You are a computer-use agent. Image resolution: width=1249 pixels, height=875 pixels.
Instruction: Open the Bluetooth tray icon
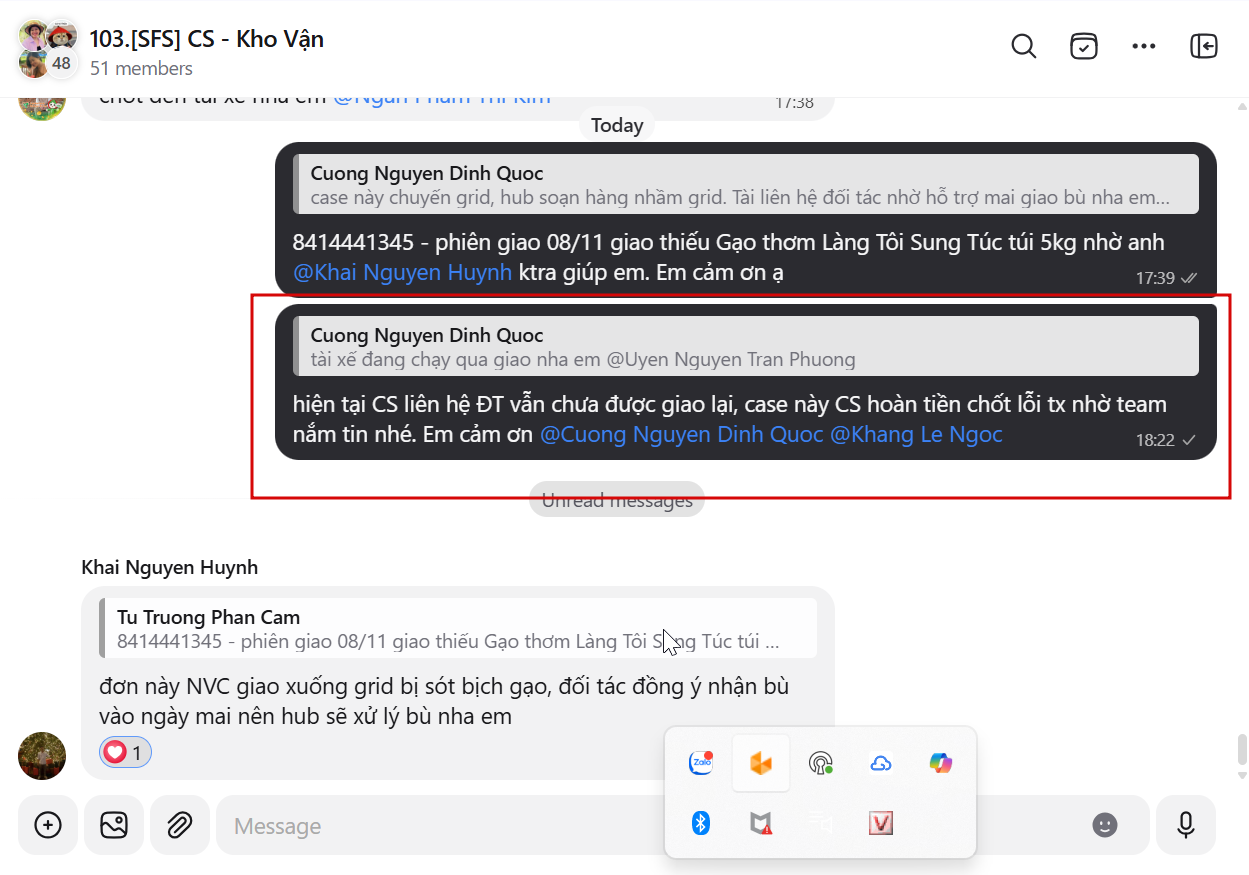(x=701, y=823)
